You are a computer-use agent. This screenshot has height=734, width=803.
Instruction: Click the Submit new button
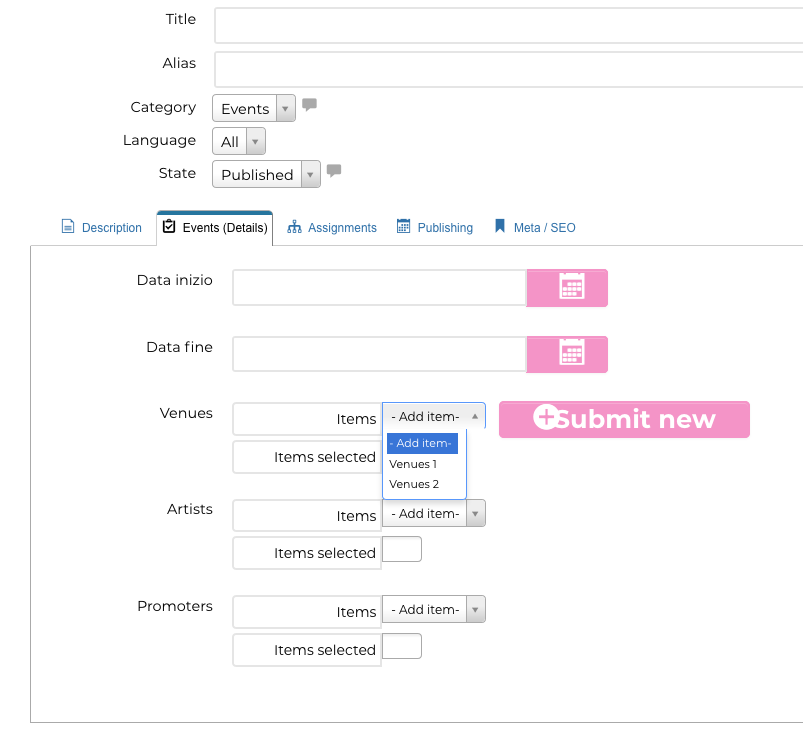click(x=624, y=420)
